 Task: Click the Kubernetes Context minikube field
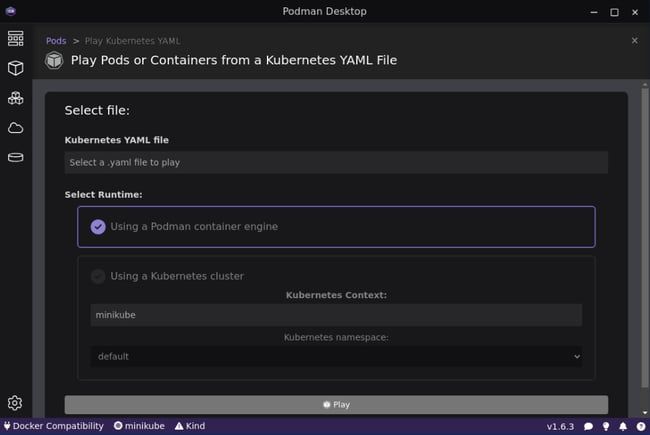coord(336,315)
